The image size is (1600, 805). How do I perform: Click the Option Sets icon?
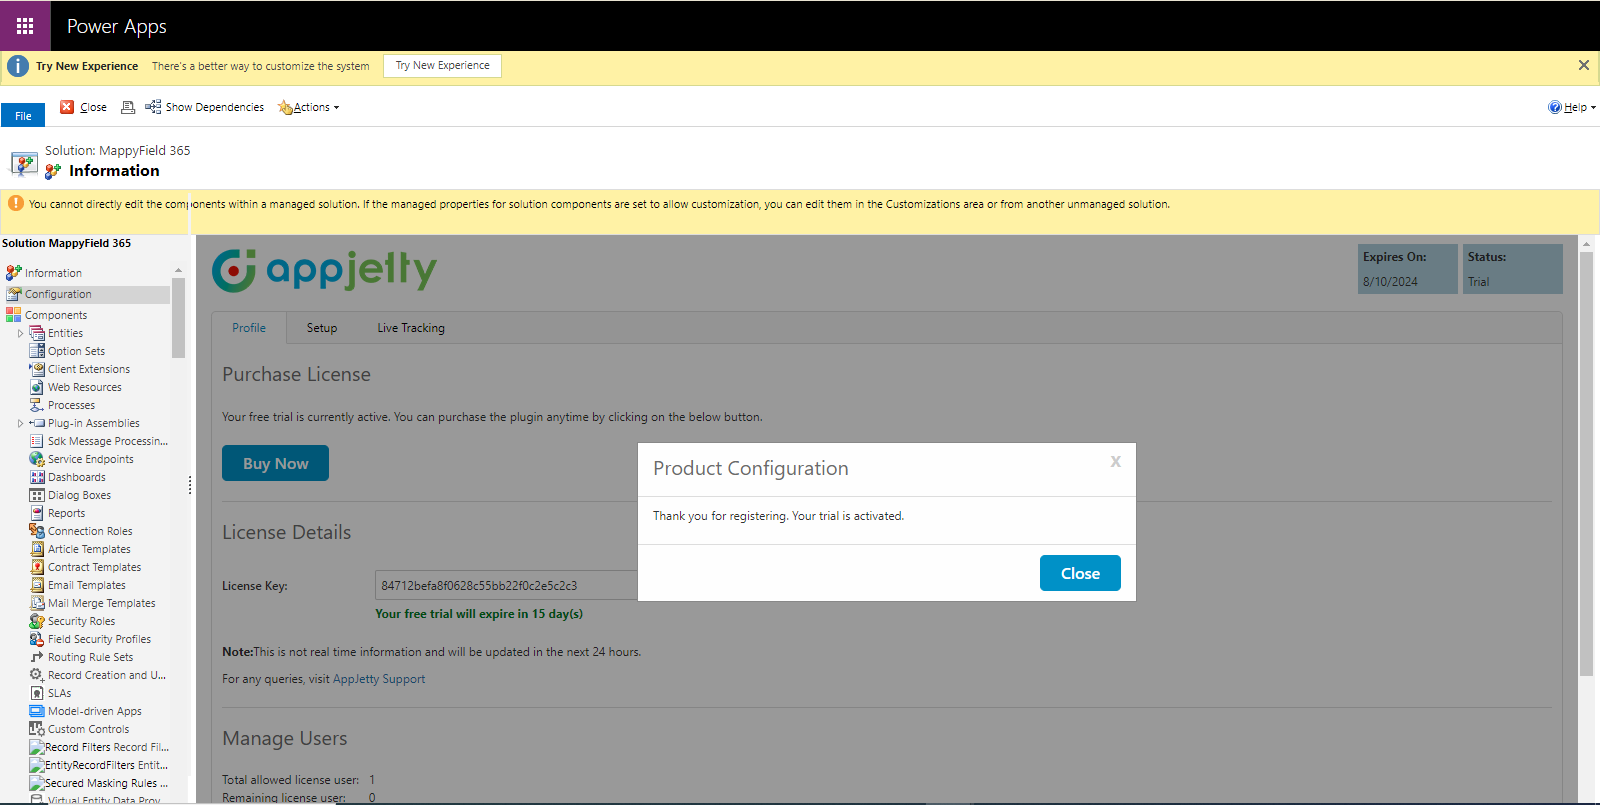pyautogui.click(x=37, y=351)
